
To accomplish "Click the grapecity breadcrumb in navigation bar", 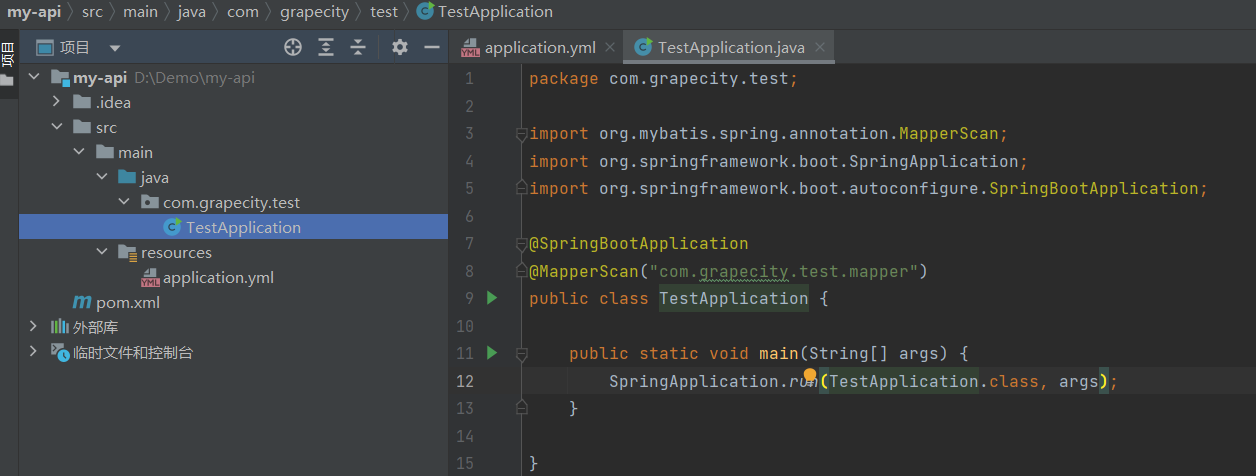I will pos(312,12).
